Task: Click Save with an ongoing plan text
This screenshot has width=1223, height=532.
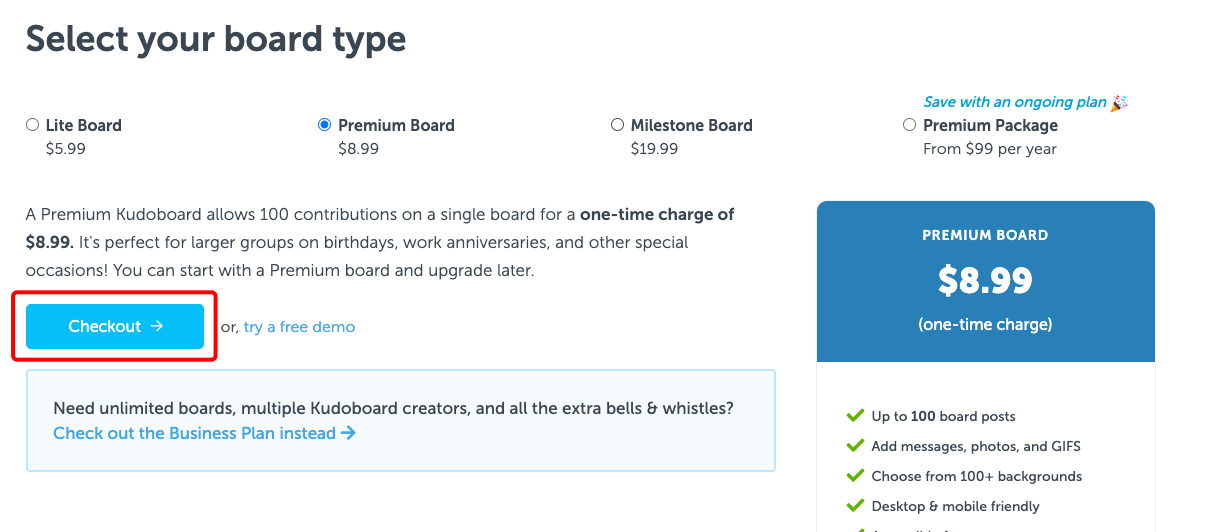Action: 1015,102
